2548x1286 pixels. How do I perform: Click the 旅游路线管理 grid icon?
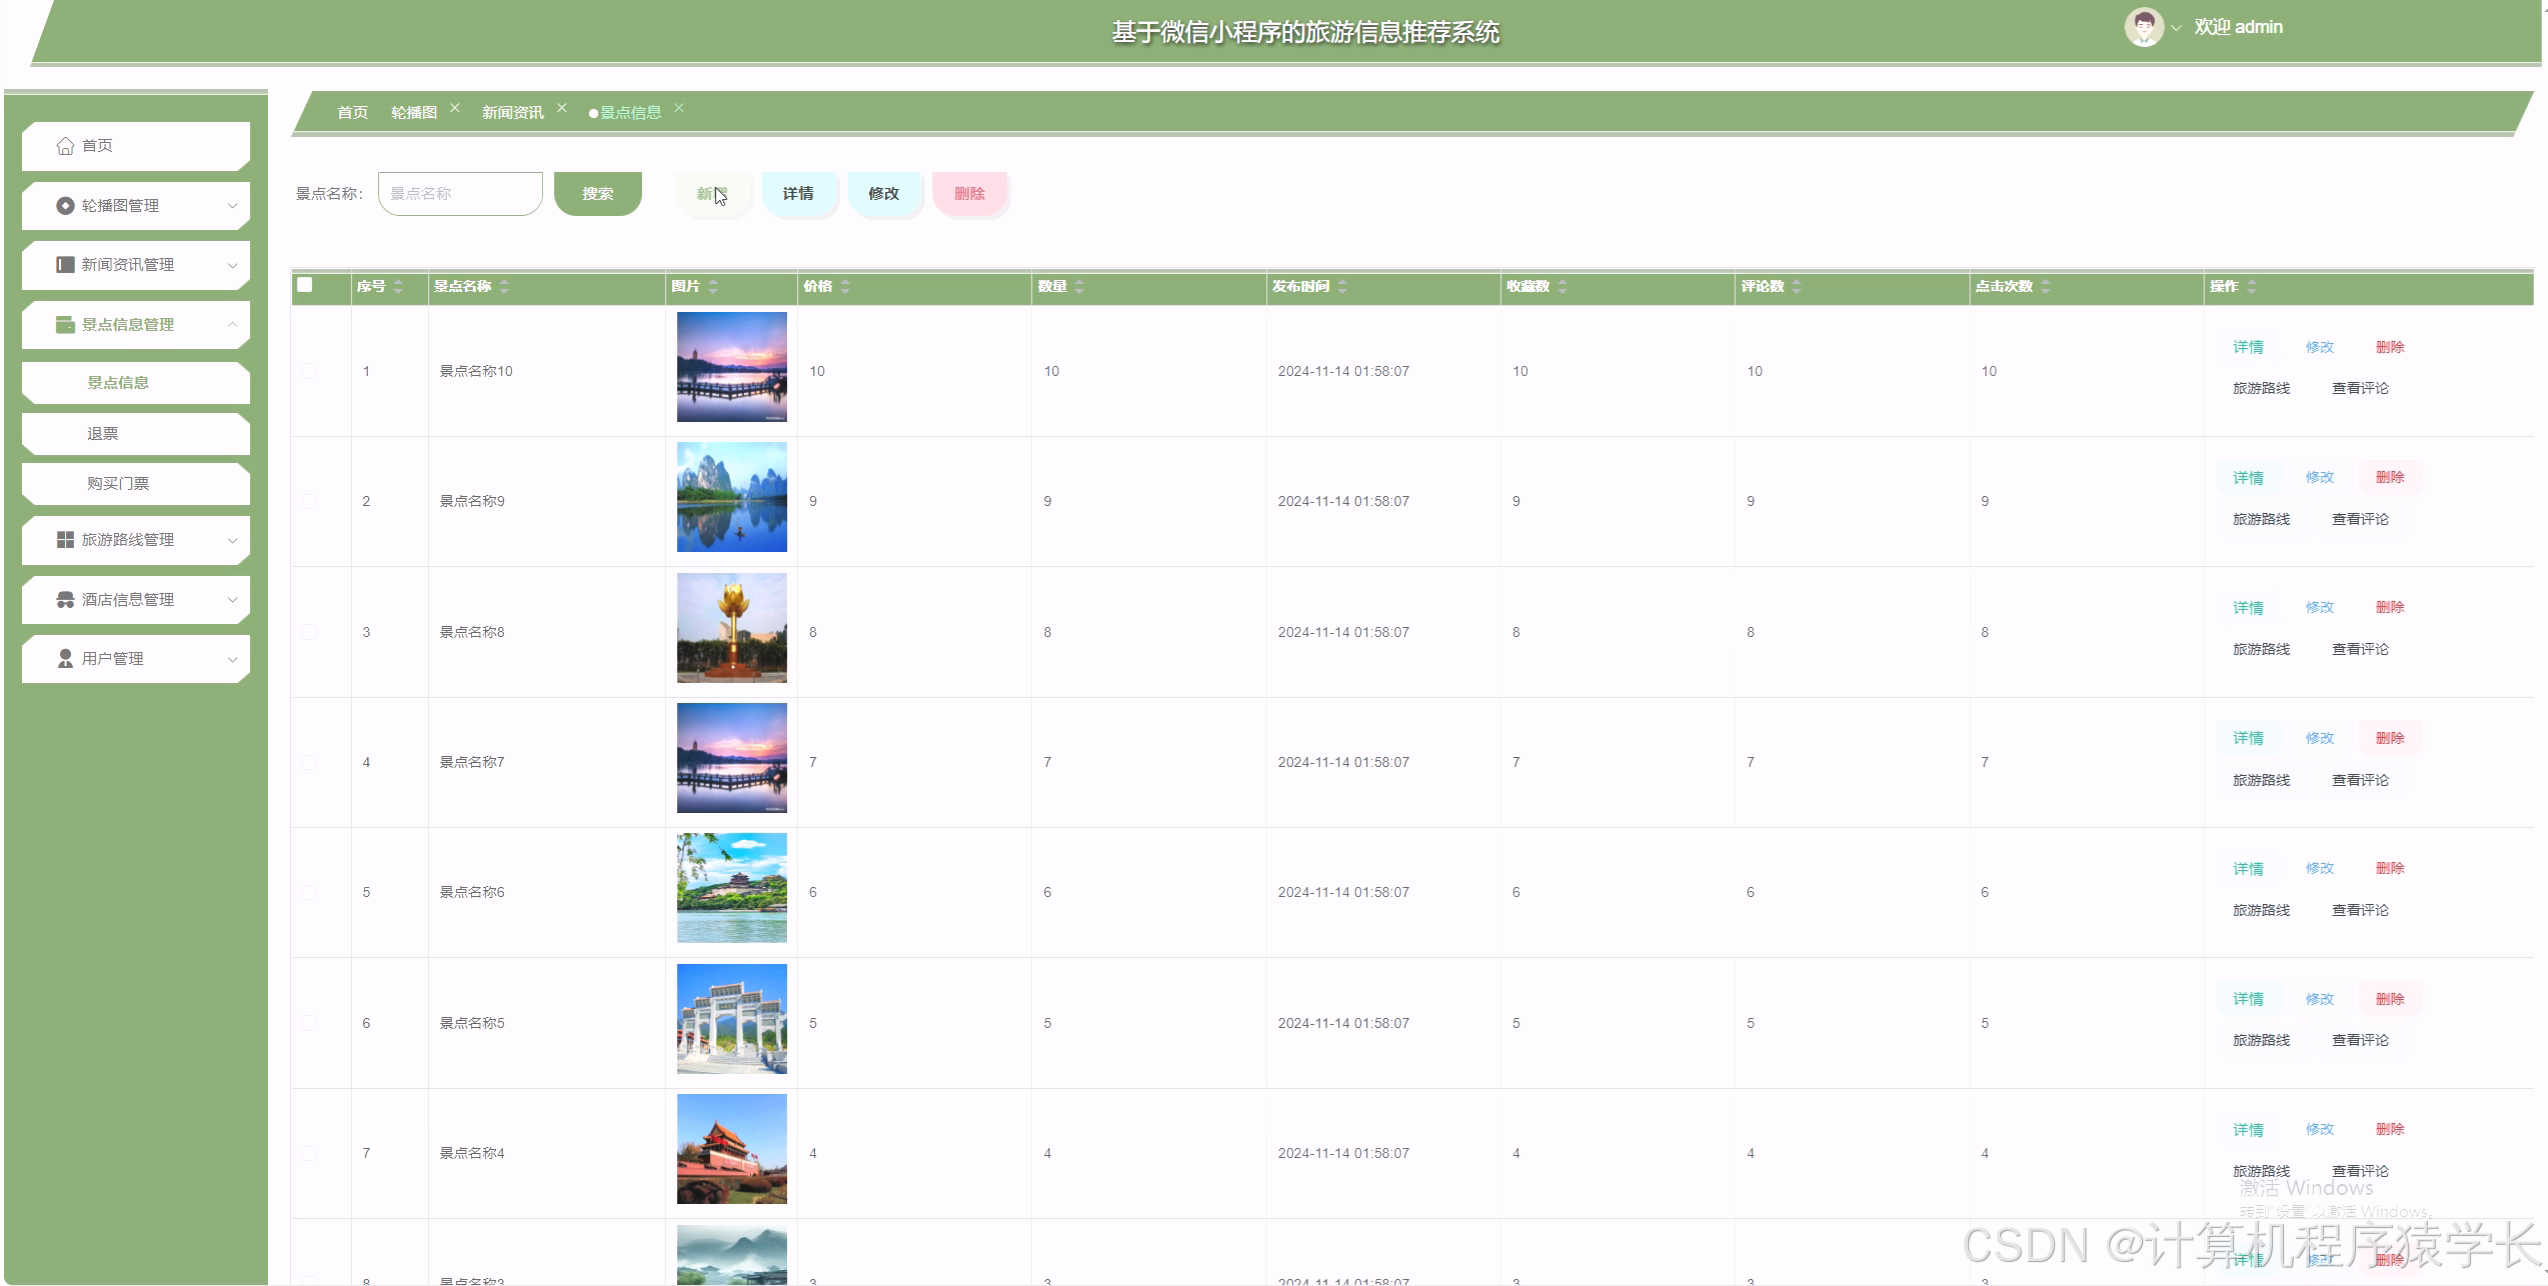[x=65, y=540]
